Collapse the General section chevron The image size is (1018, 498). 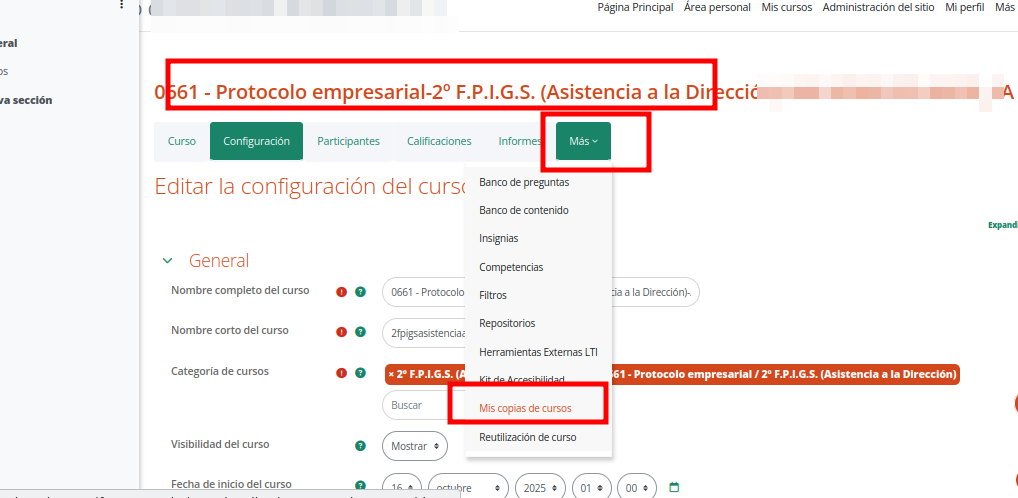point(168,261)
